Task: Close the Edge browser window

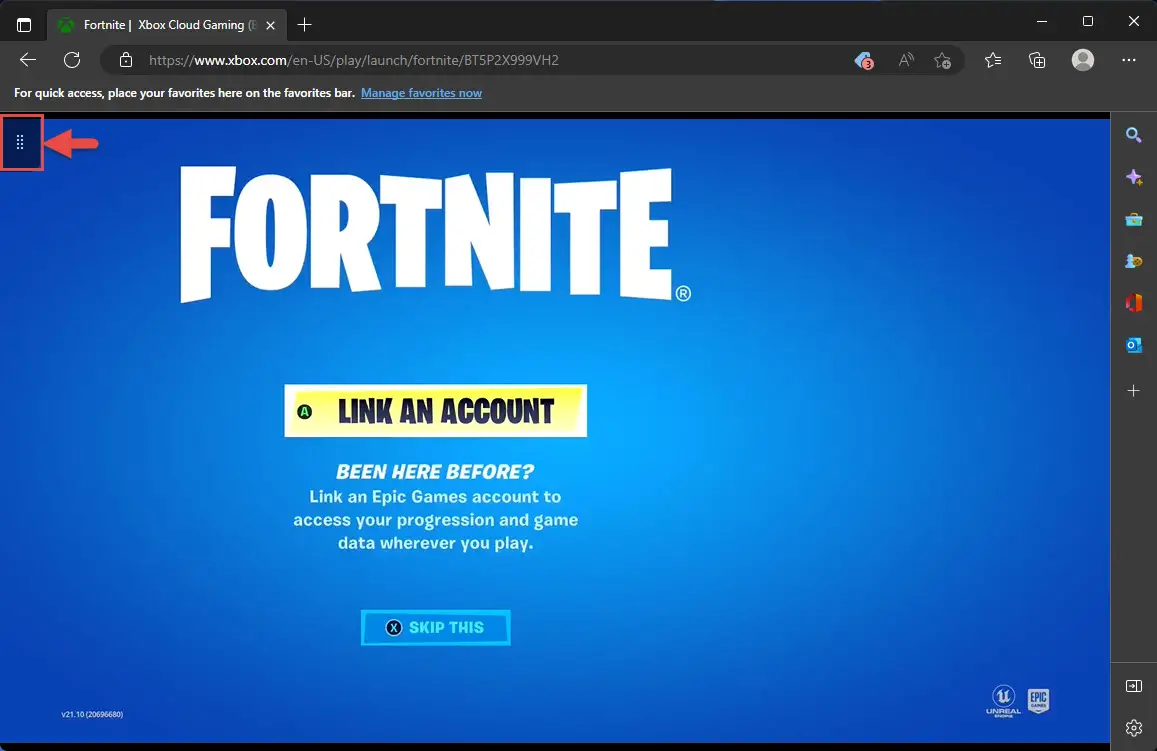Action: (x=1133, y=21)
